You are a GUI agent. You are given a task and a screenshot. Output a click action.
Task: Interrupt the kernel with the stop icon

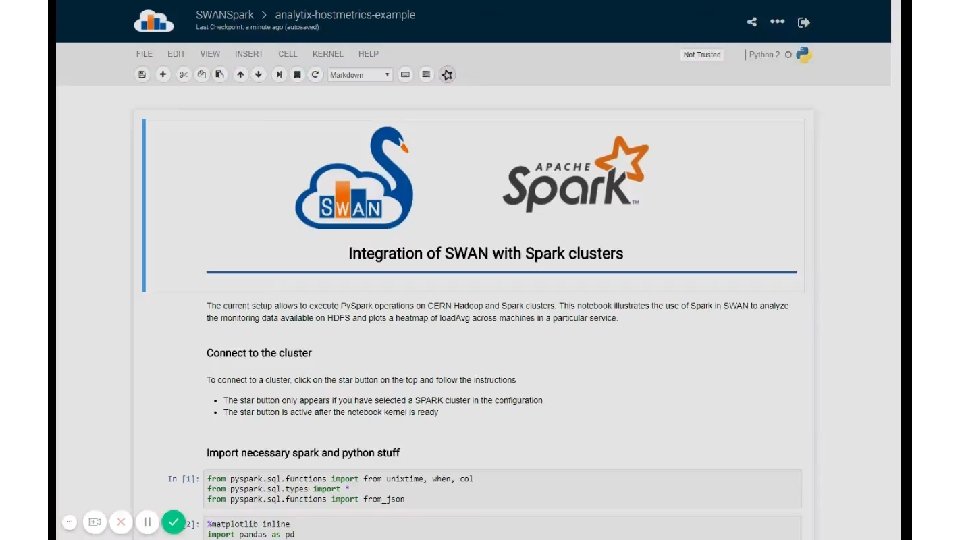pos(297,75)
